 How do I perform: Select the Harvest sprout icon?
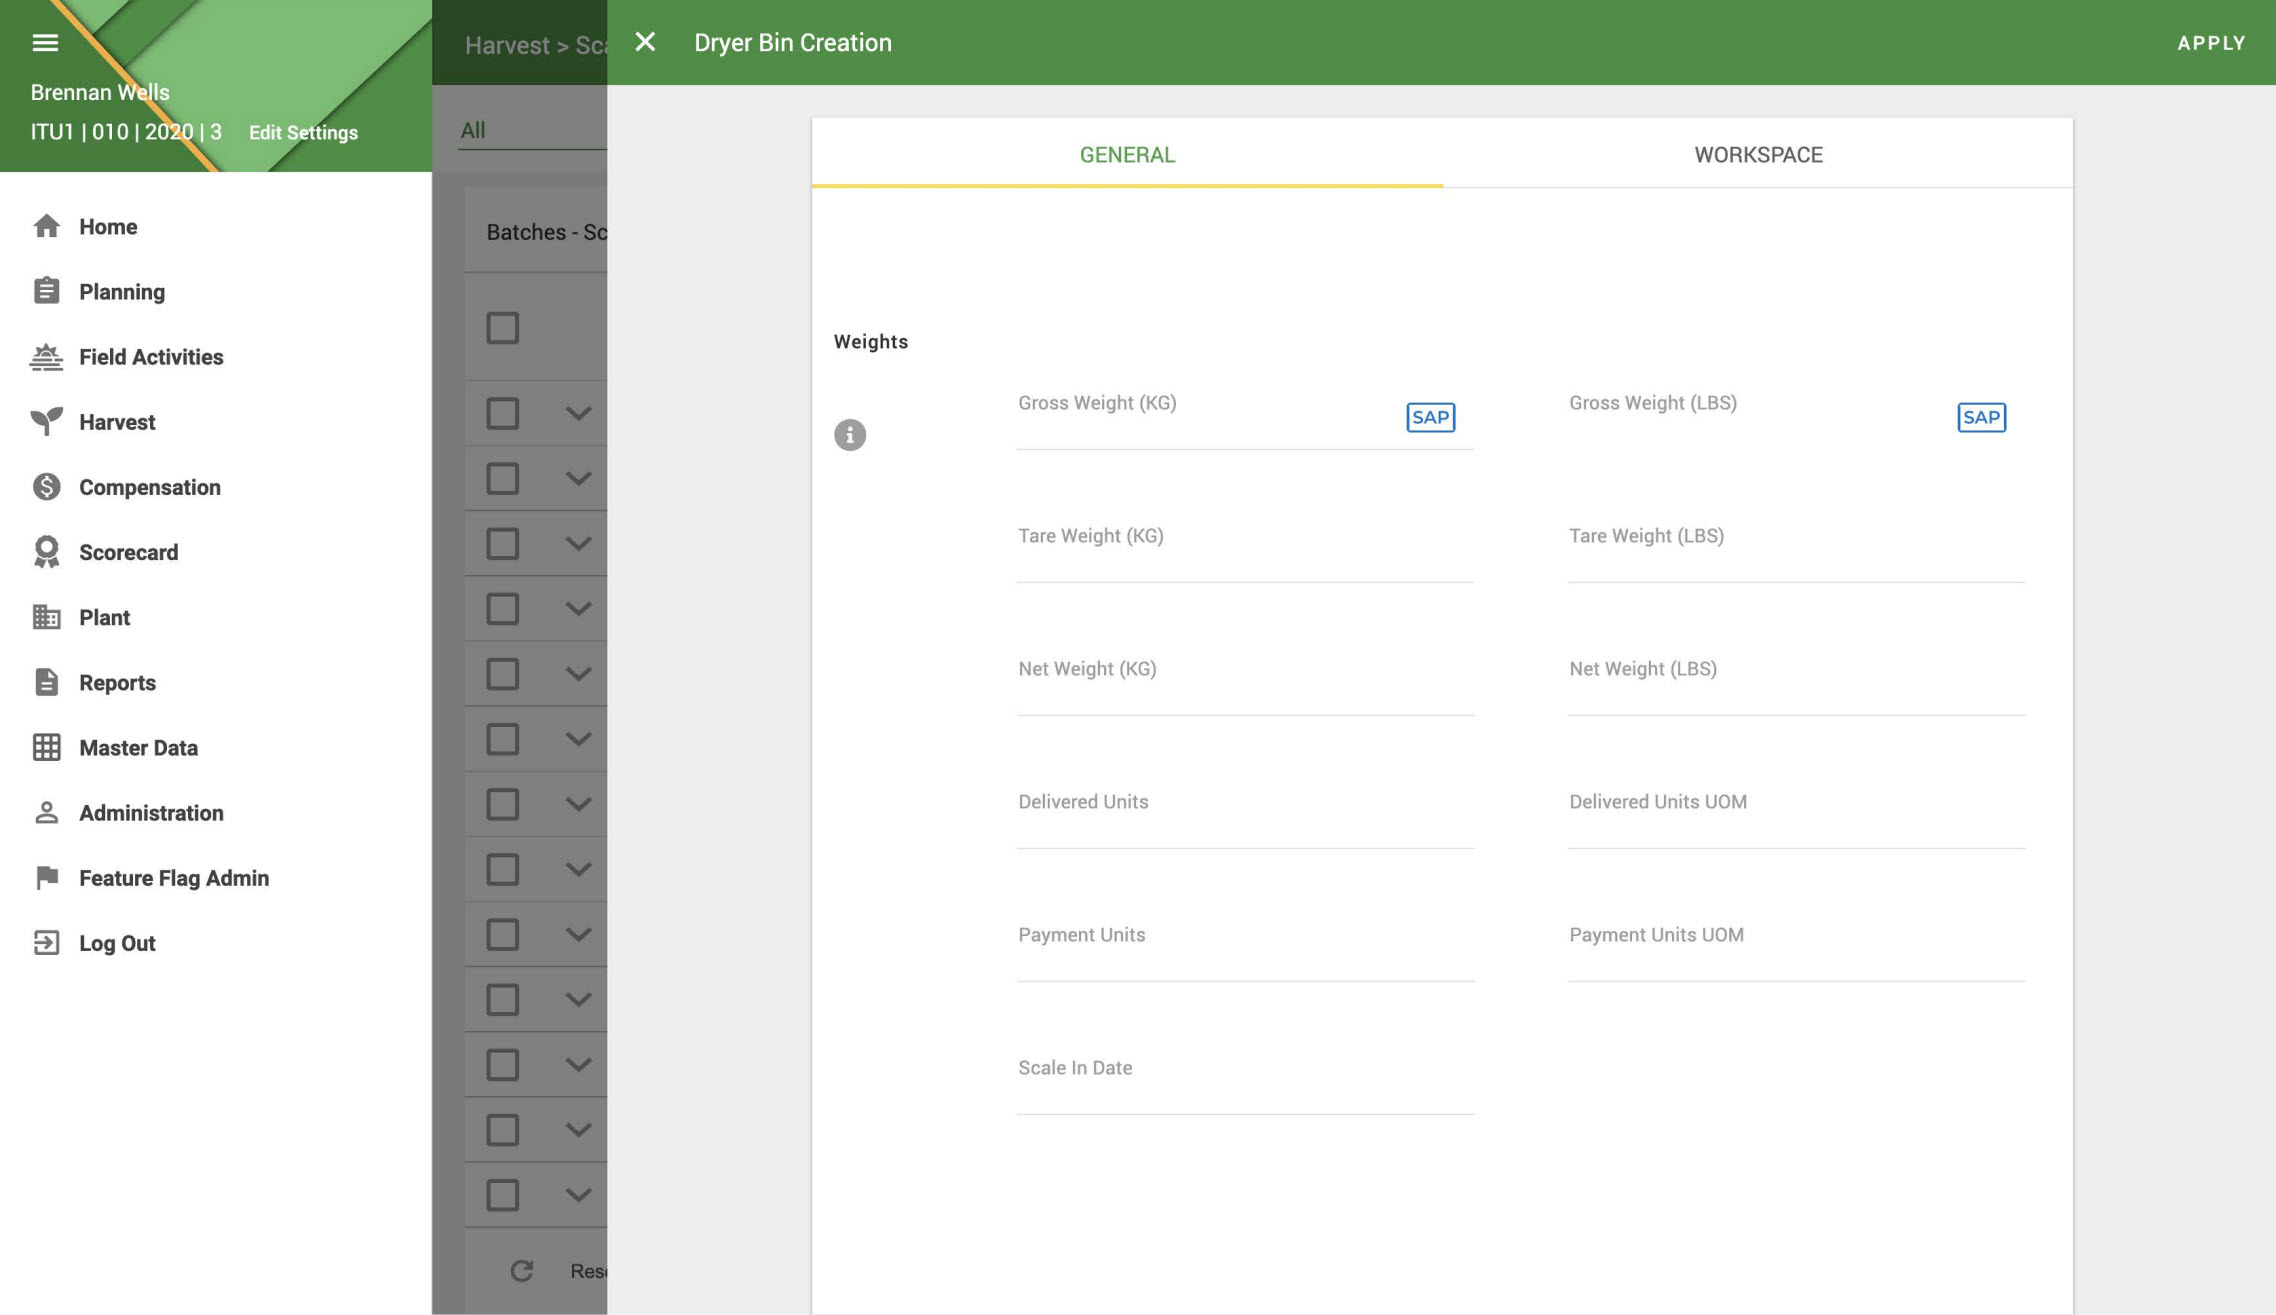click(46, 422)
